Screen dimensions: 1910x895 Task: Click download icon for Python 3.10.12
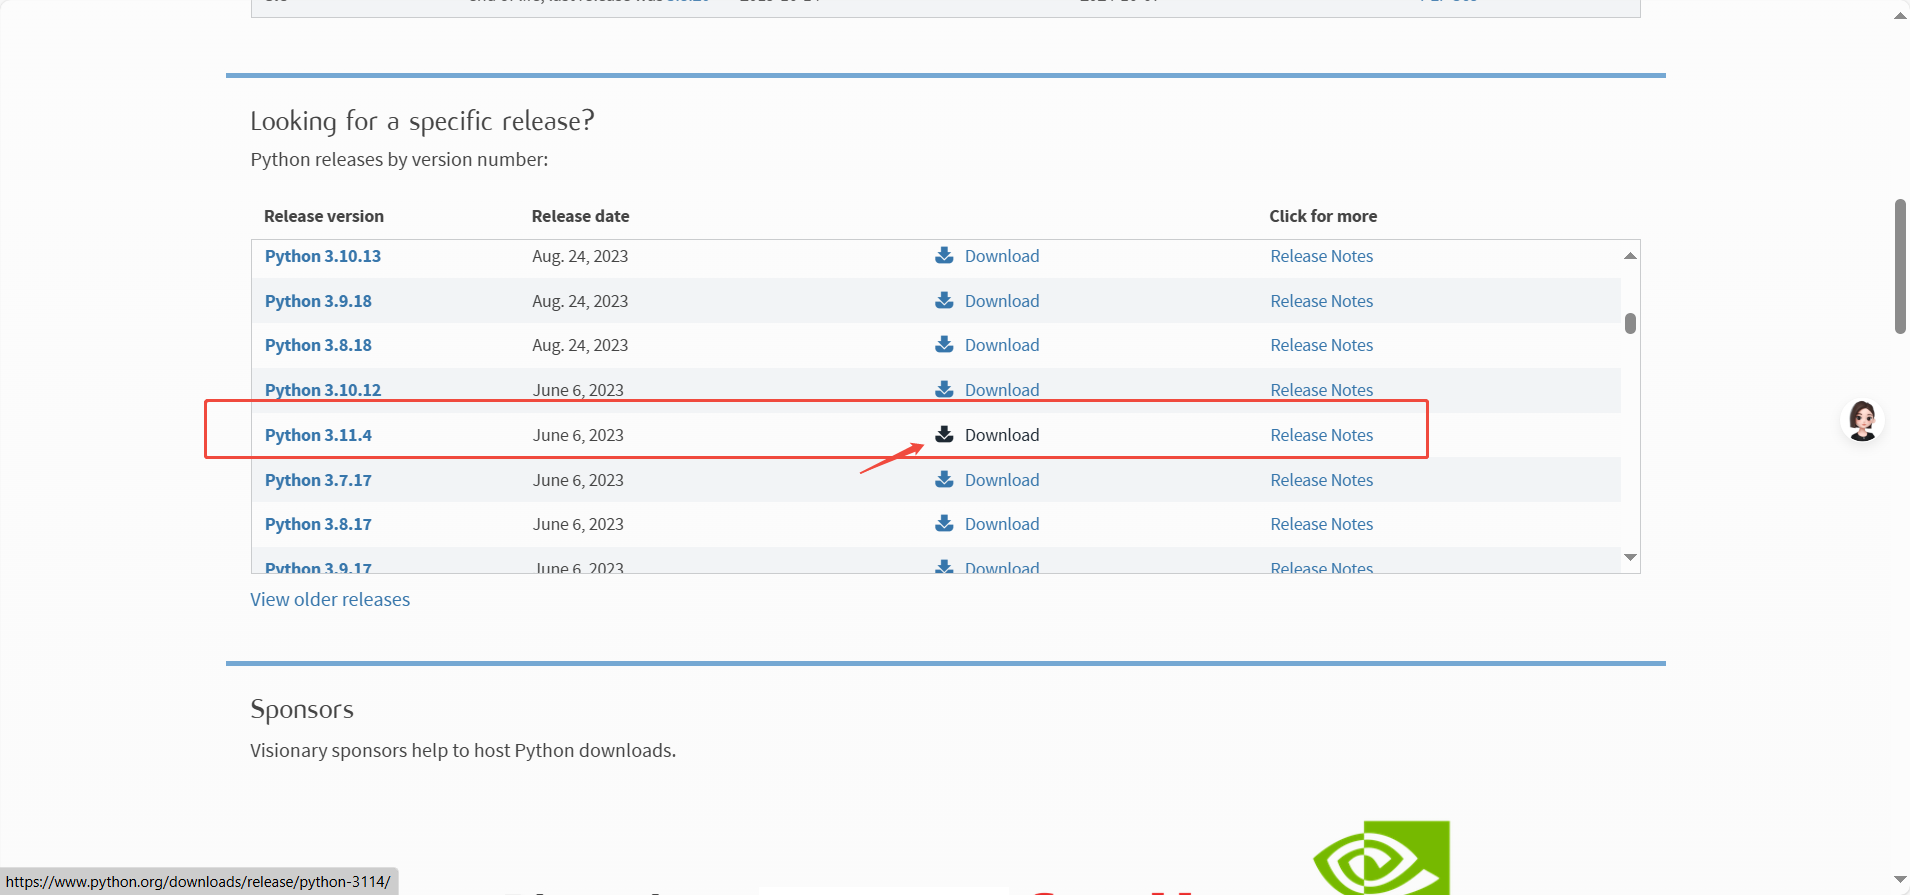[x=944, y=389]
